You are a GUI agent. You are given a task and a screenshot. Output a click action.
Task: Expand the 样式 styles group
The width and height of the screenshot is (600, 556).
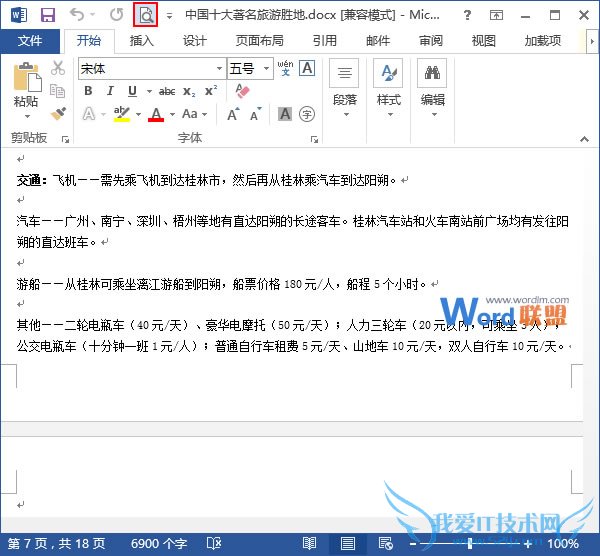[x=389, y=89]
